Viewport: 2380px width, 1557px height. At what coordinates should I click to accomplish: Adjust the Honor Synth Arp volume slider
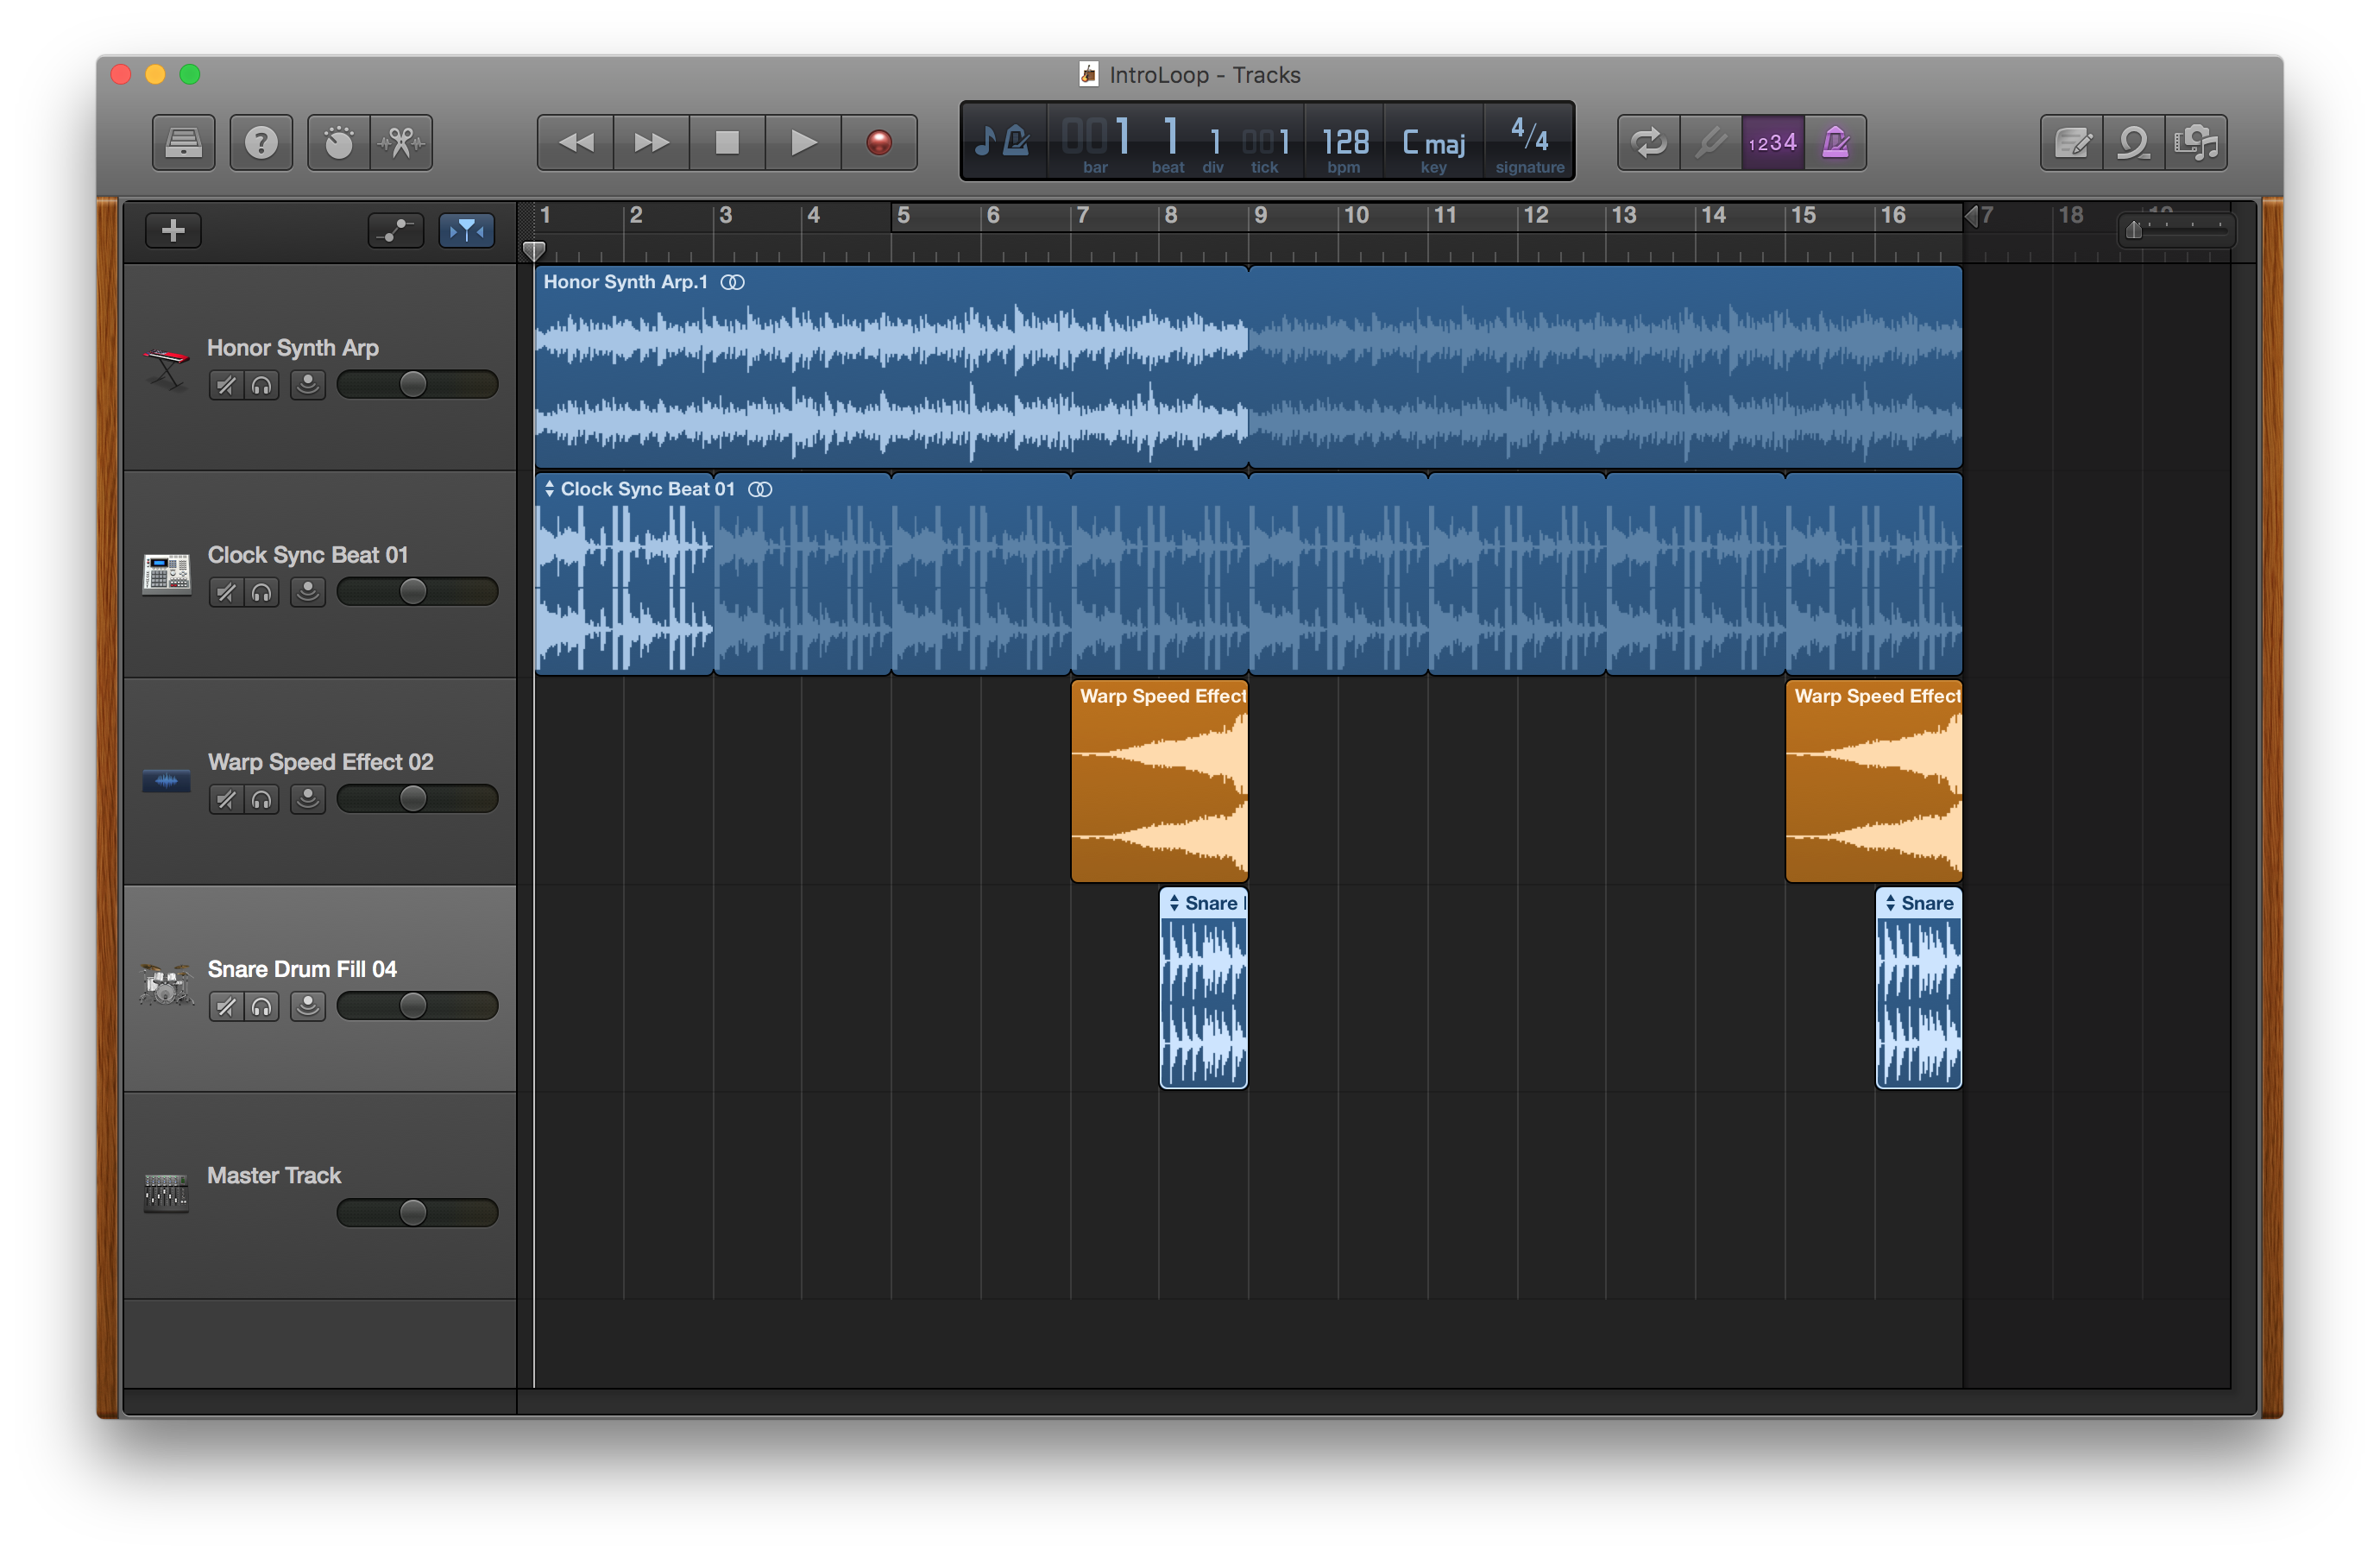(x=417, y=385)
